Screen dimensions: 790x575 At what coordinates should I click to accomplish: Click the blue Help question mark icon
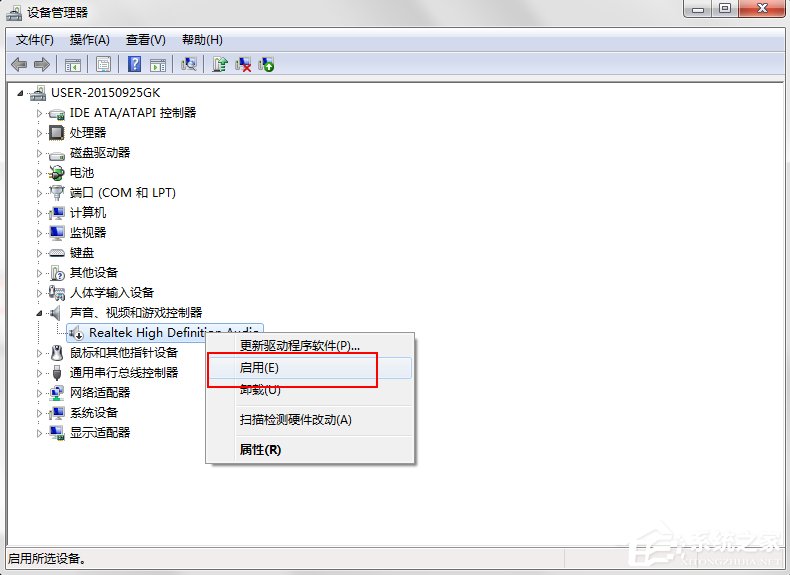click(x=134, y=64)
